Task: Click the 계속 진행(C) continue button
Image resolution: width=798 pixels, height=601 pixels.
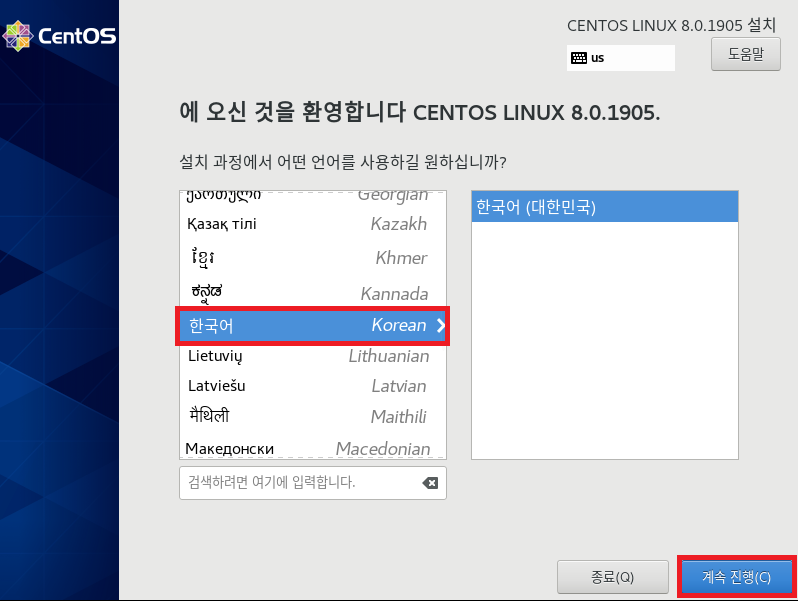Action: pyautogui.click(x=736, y=577)
